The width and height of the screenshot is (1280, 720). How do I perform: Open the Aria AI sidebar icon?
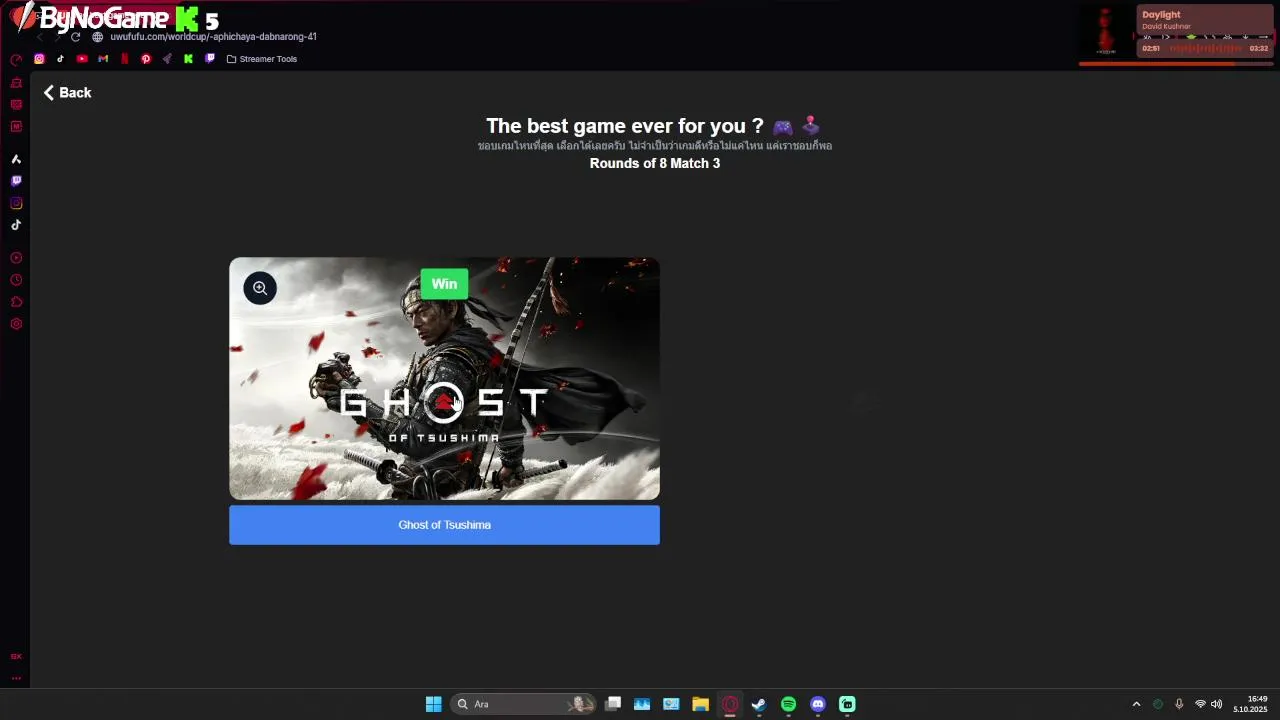click(x=16, y=159)
